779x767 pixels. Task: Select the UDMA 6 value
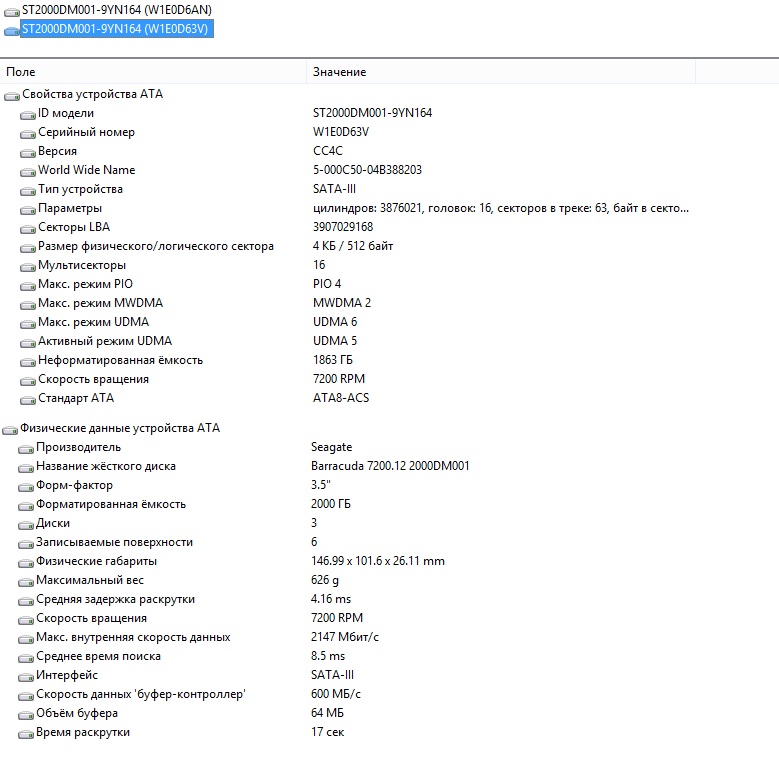(335, 322)
